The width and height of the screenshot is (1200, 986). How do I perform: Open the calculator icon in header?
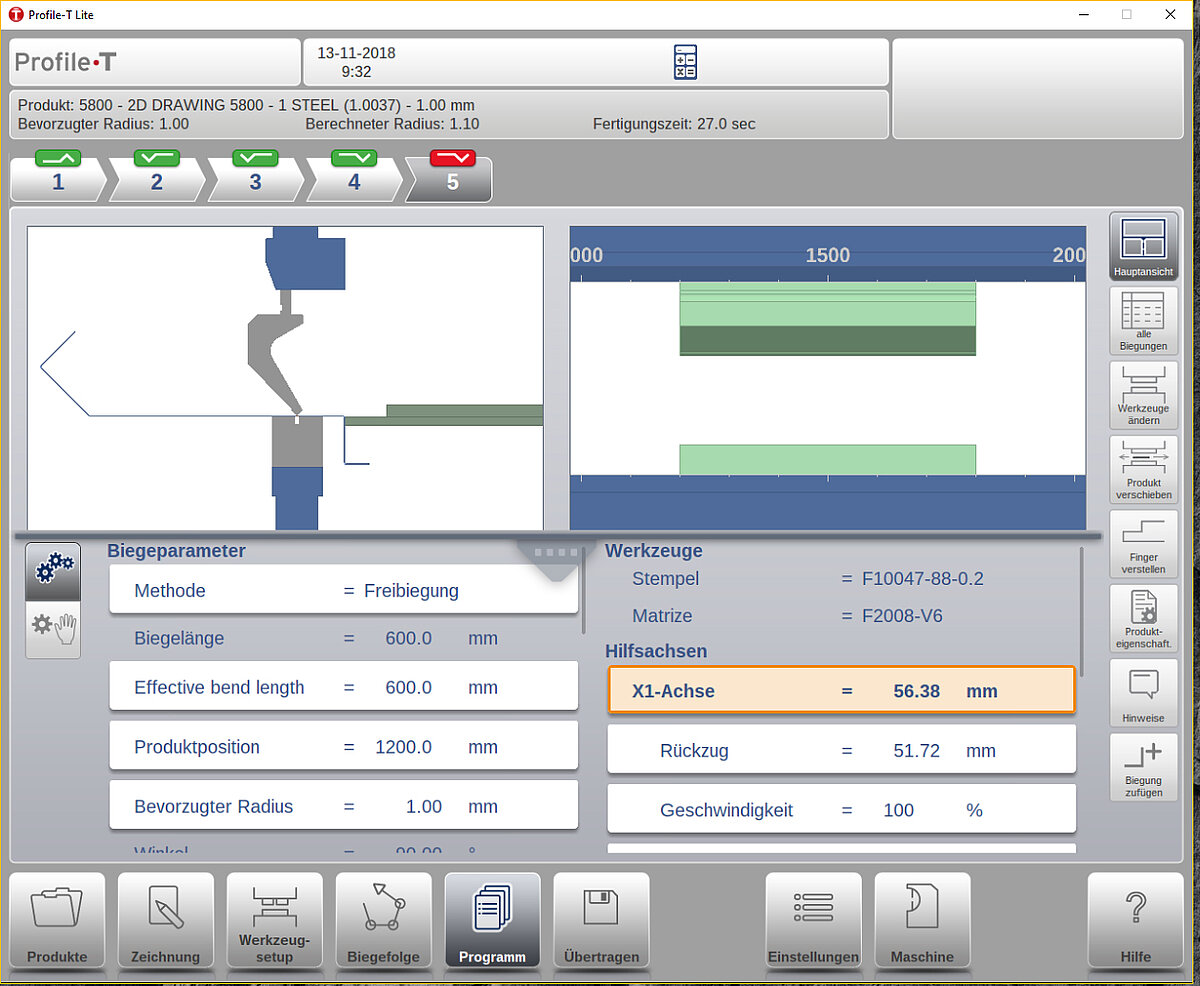(685, 62)
